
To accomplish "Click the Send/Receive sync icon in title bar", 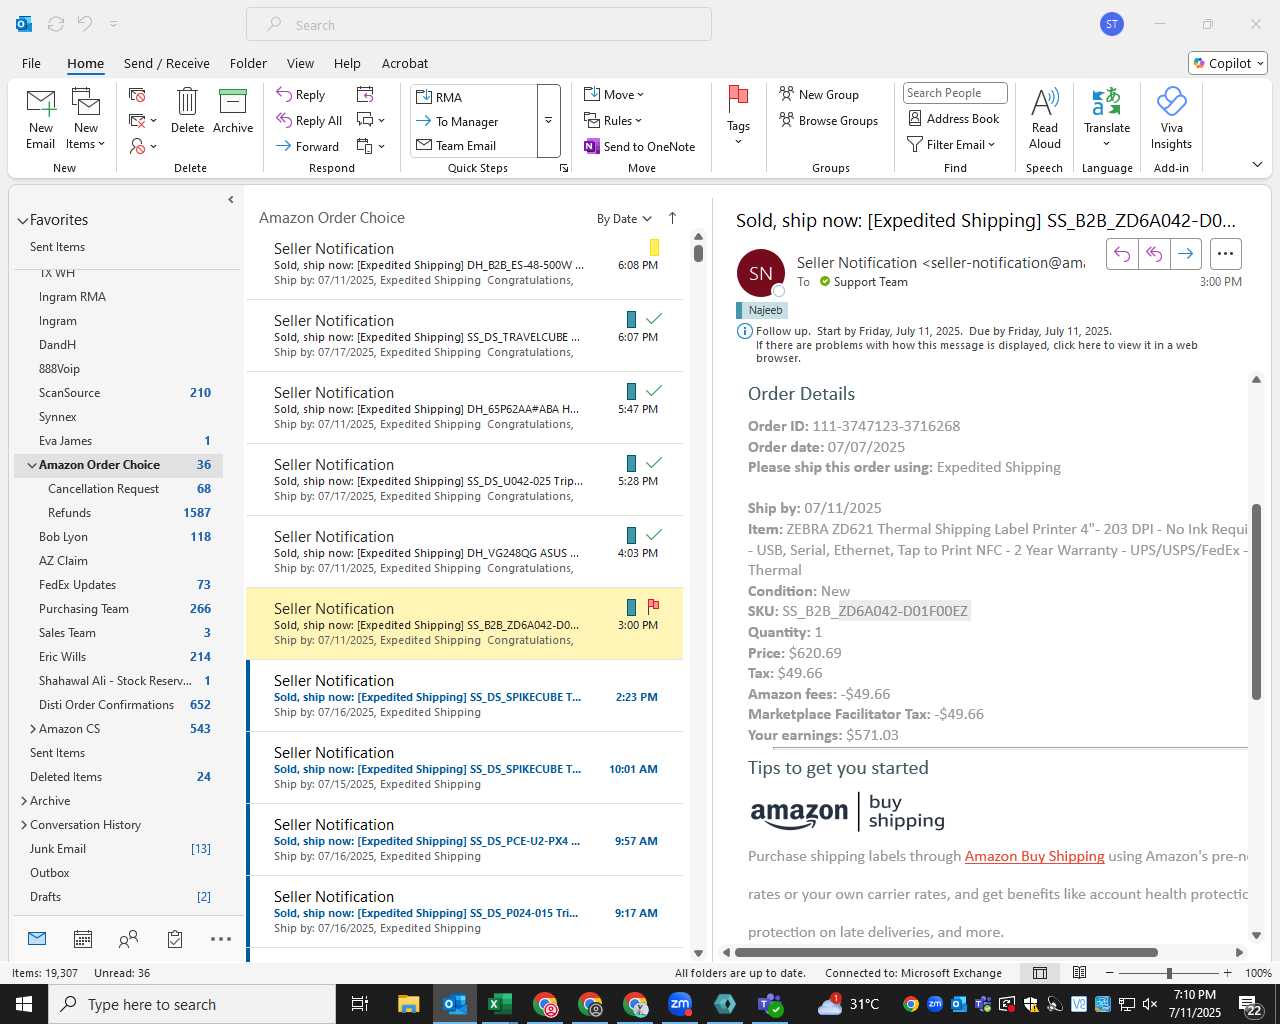I will 56,24.
